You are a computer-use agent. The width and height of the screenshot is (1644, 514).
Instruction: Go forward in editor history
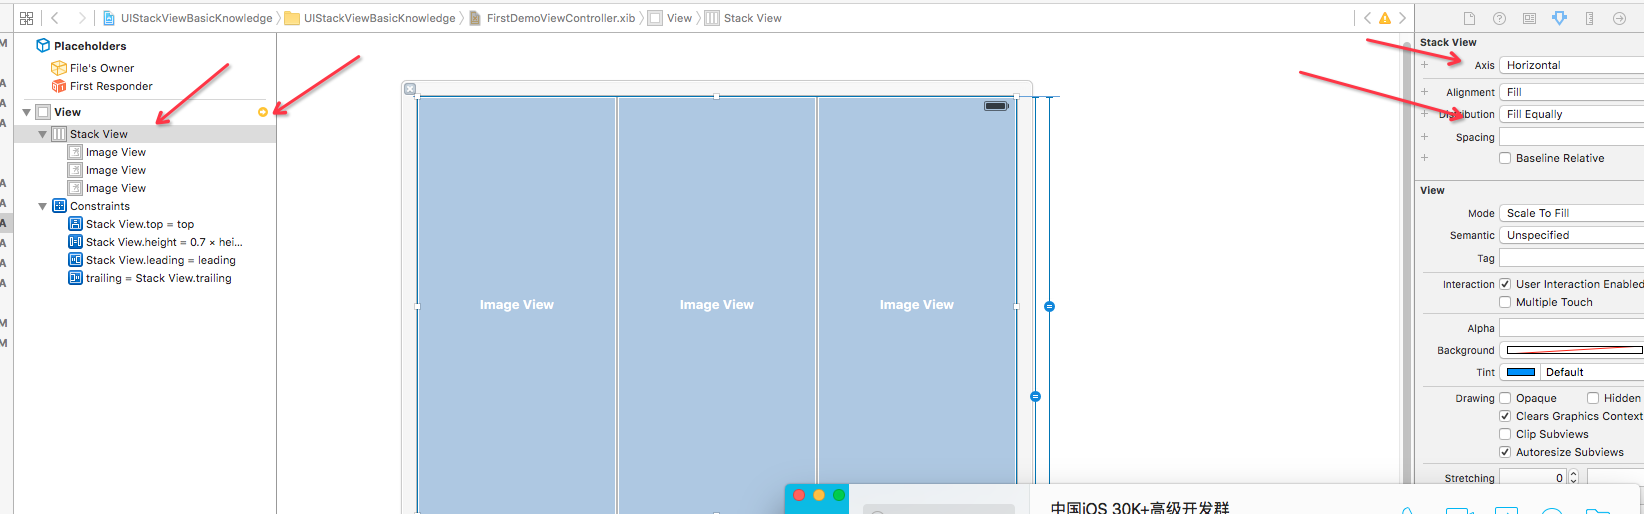[x=82, y=18]
